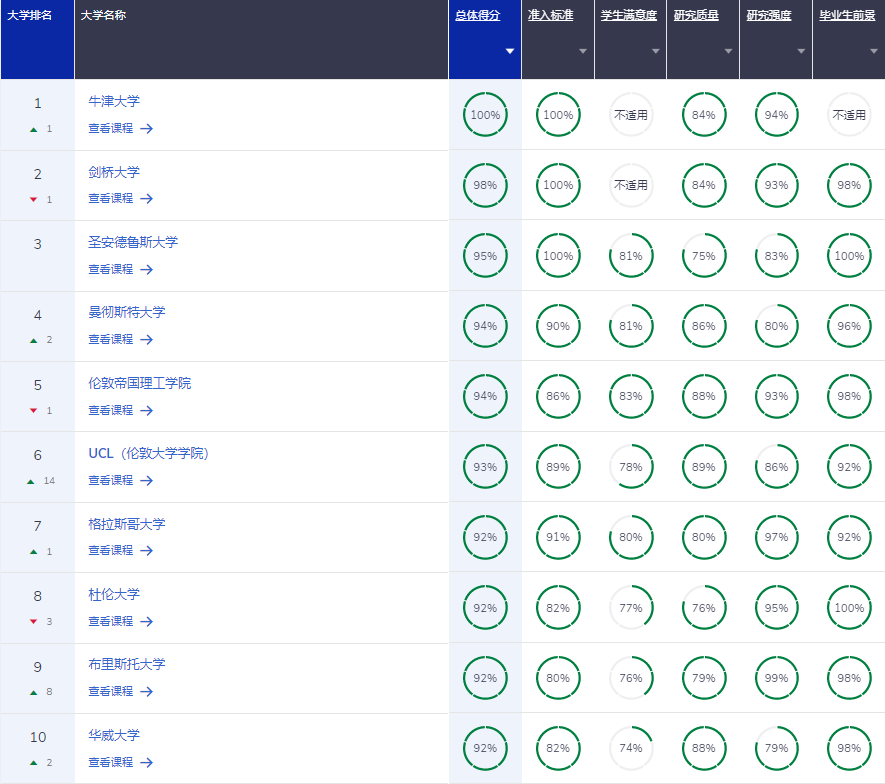This screenshot has height=784, width=885.
Task: Open the UCL（伦敦大学学院）link
Action: pyautogui.click(x=149, y=453)
